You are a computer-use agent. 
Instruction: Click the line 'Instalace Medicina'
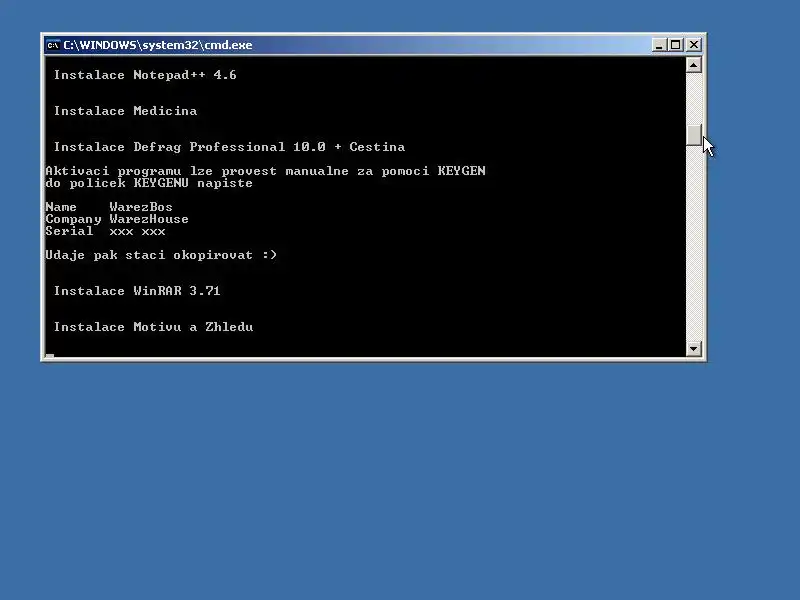point(126,111)
